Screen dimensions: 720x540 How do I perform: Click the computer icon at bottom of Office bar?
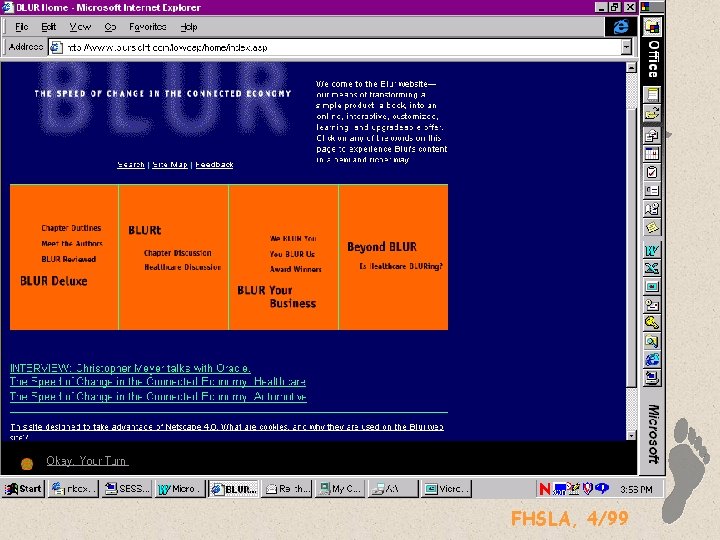(x=652, y=378)
